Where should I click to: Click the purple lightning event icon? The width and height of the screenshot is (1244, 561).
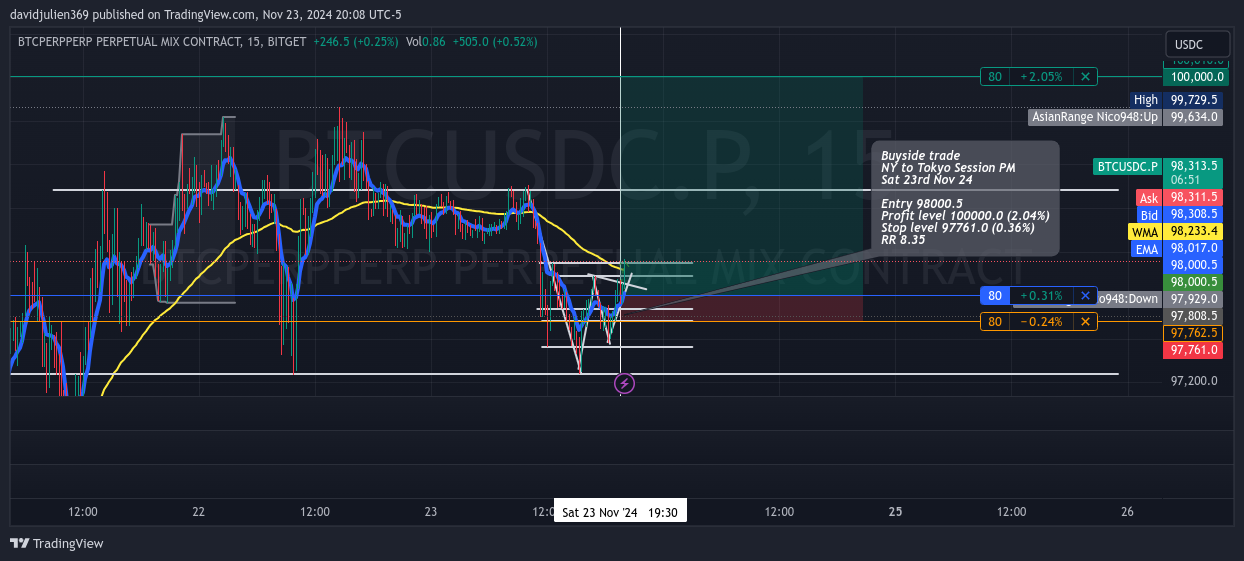[x=624, y=383]
